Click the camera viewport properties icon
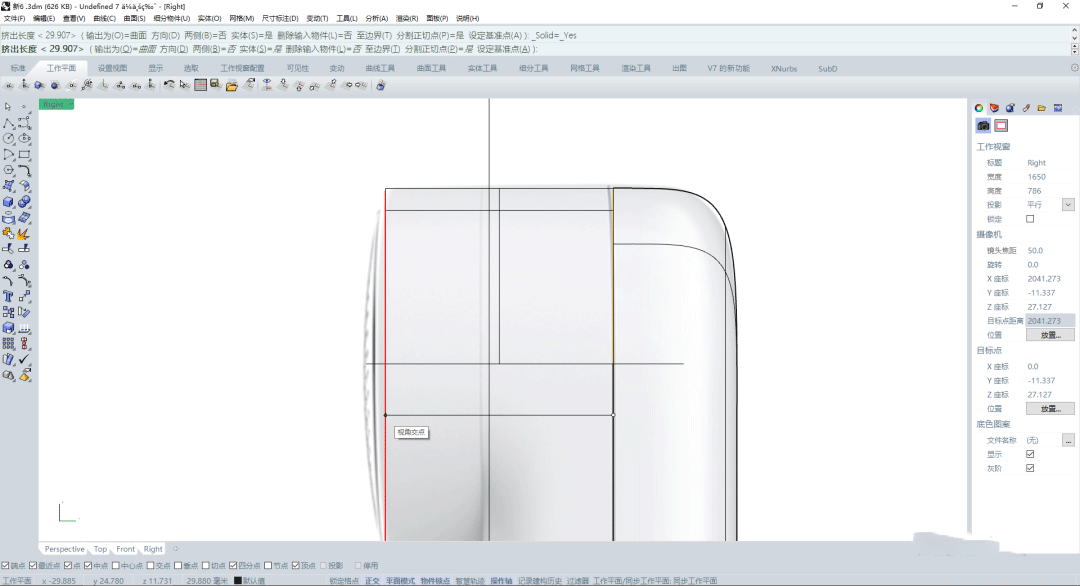The height and width of the screenshot is (586, 1080). (x=983, y=126)
